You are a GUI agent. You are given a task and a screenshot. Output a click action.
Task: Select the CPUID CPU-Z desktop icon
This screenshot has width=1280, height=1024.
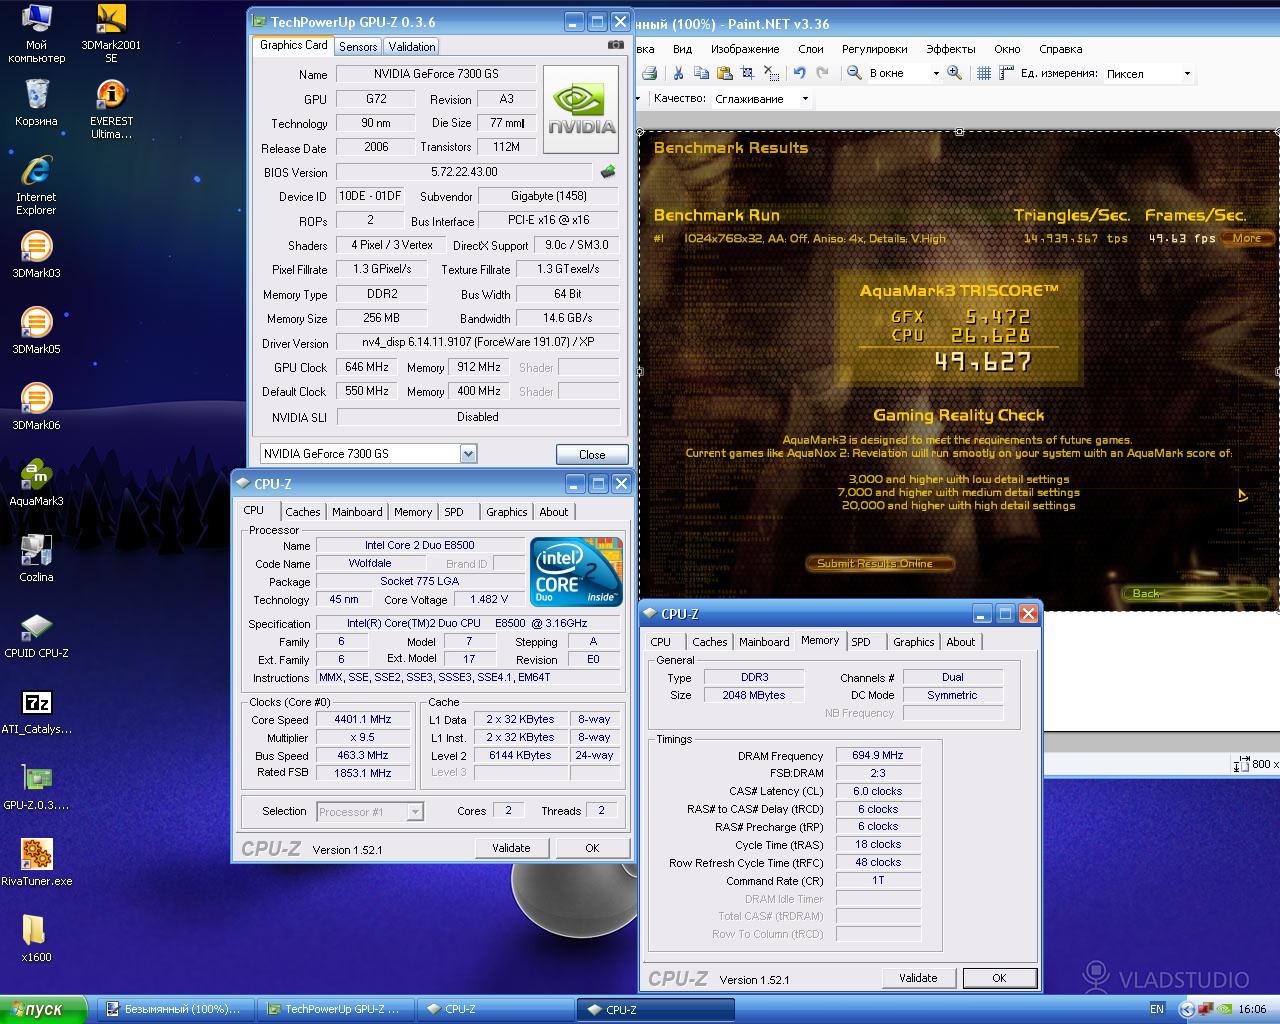(36, 636)
